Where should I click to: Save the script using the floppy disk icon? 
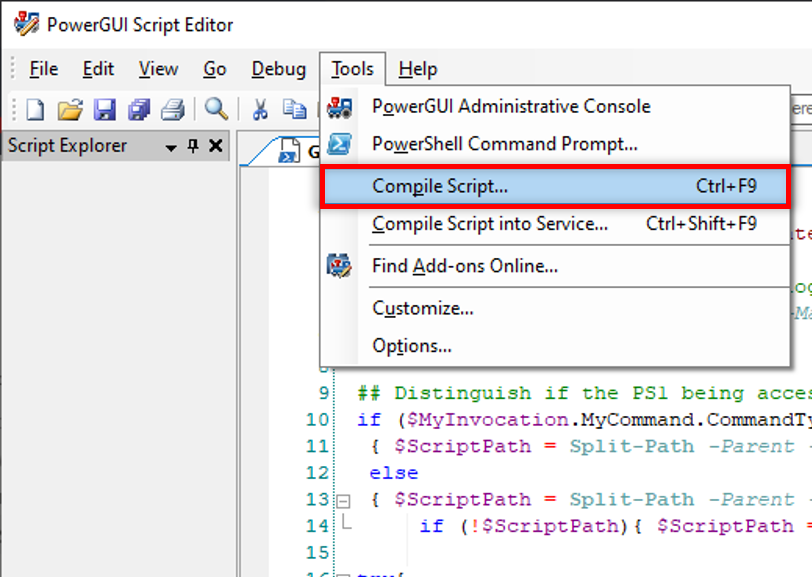click(105, 109)
